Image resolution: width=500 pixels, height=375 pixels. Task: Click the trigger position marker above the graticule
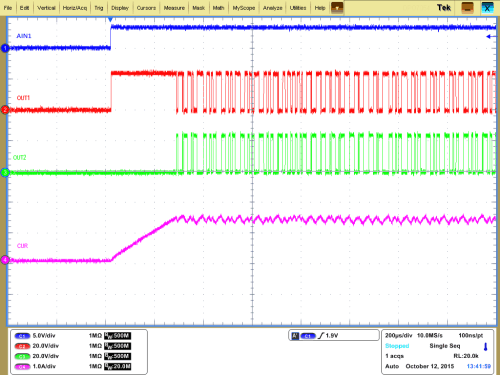110,20
